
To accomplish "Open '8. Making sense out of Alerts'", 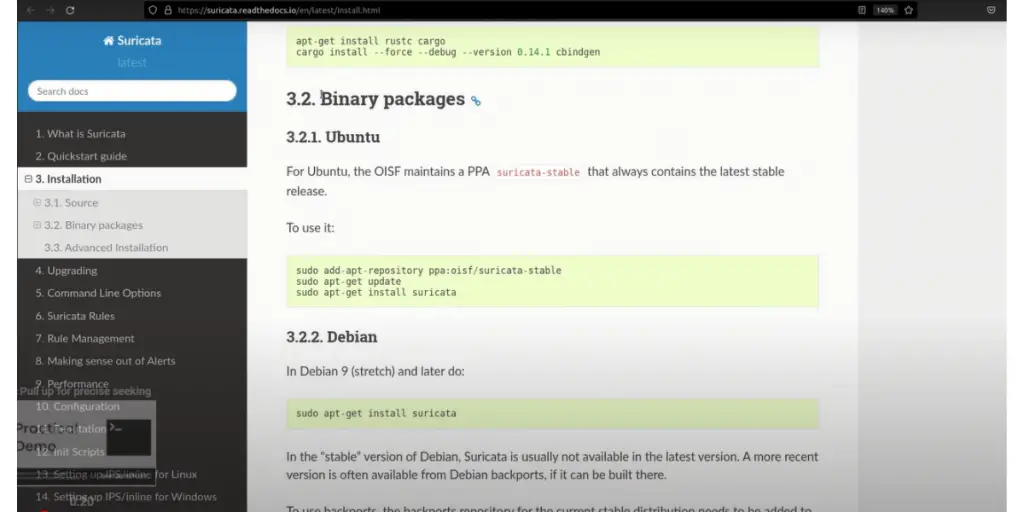I will [105, 360].
